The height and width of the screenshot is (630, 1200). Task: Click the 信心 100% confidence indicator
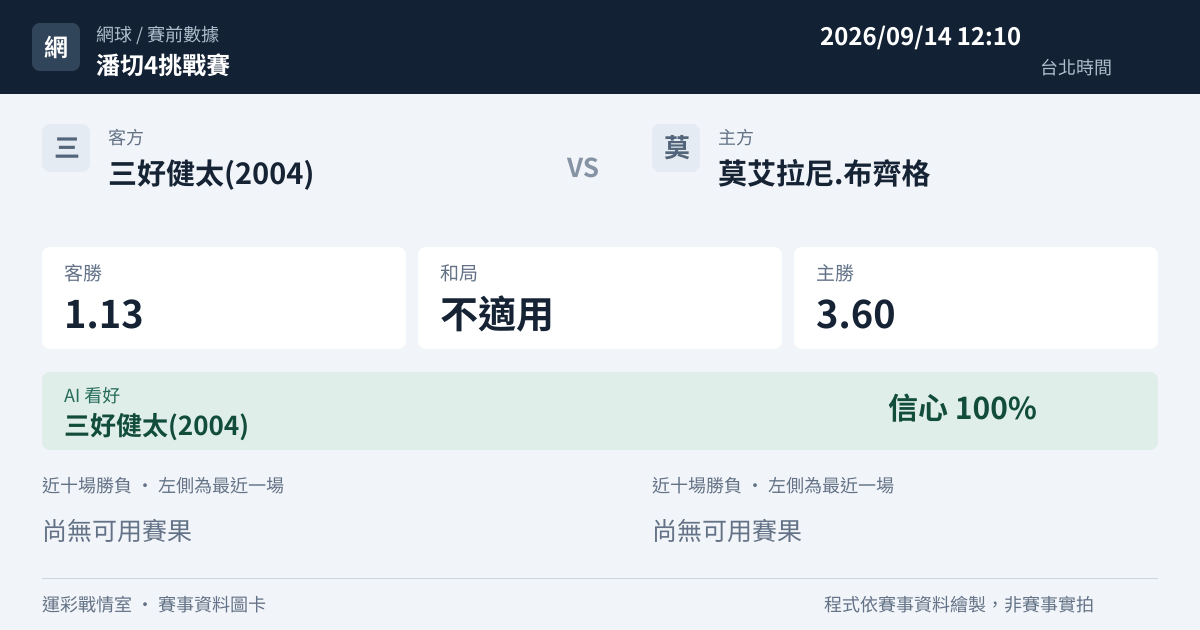click(962, 408)
